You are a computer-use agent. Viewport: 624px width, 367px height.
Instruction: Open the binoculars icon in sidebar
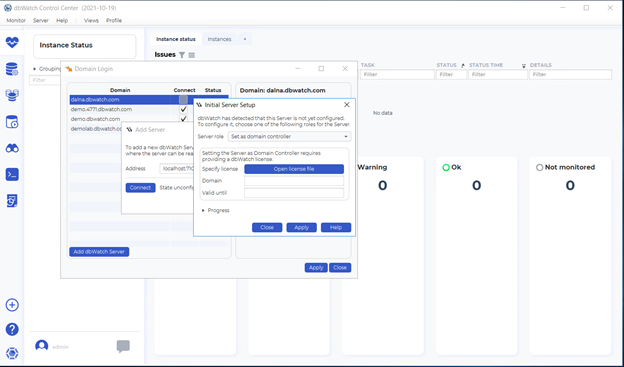12,148
